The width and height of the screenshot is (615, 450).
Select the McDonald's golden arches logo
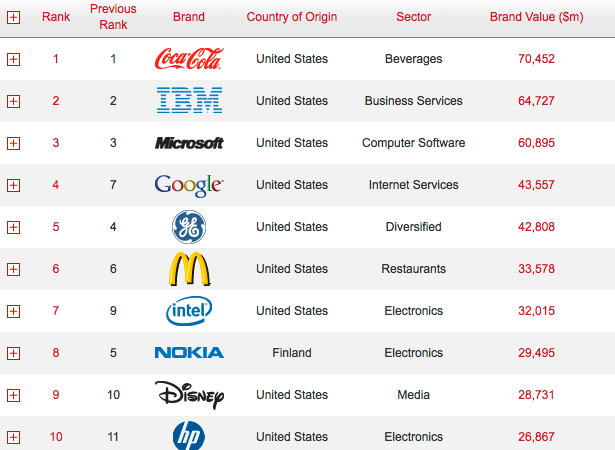point(189,269)
